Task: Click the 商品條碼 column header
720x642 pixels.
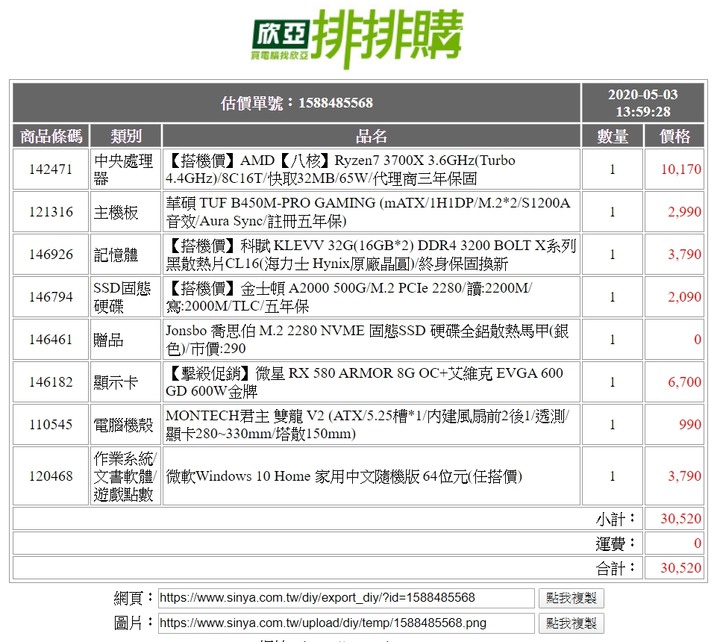Action: pos(51,136)
